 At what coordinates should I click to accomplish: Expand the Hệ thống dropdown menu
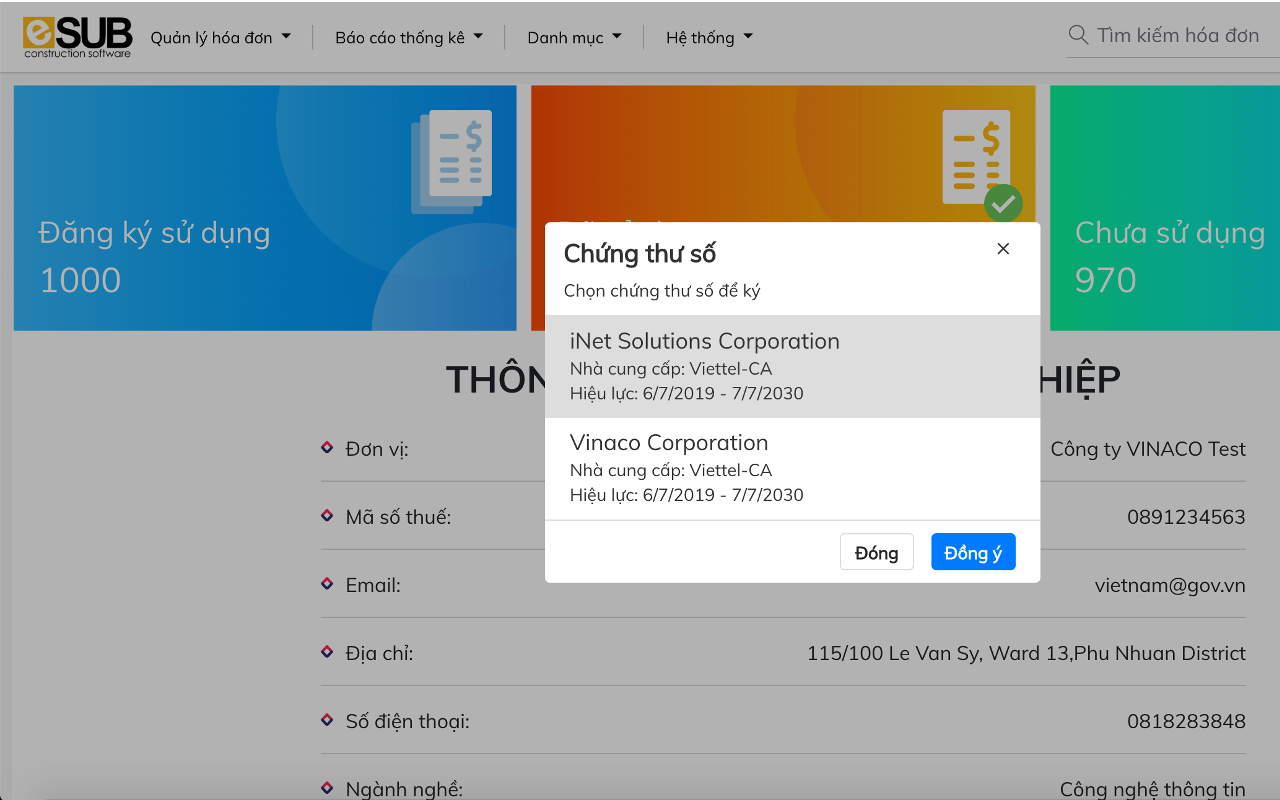click(x=710, y=37)
